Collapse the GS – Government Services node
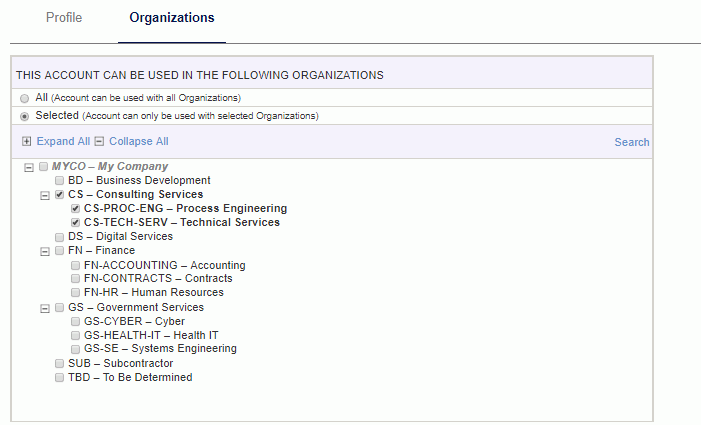The image size is (701, 425). [x=44, y=308]
